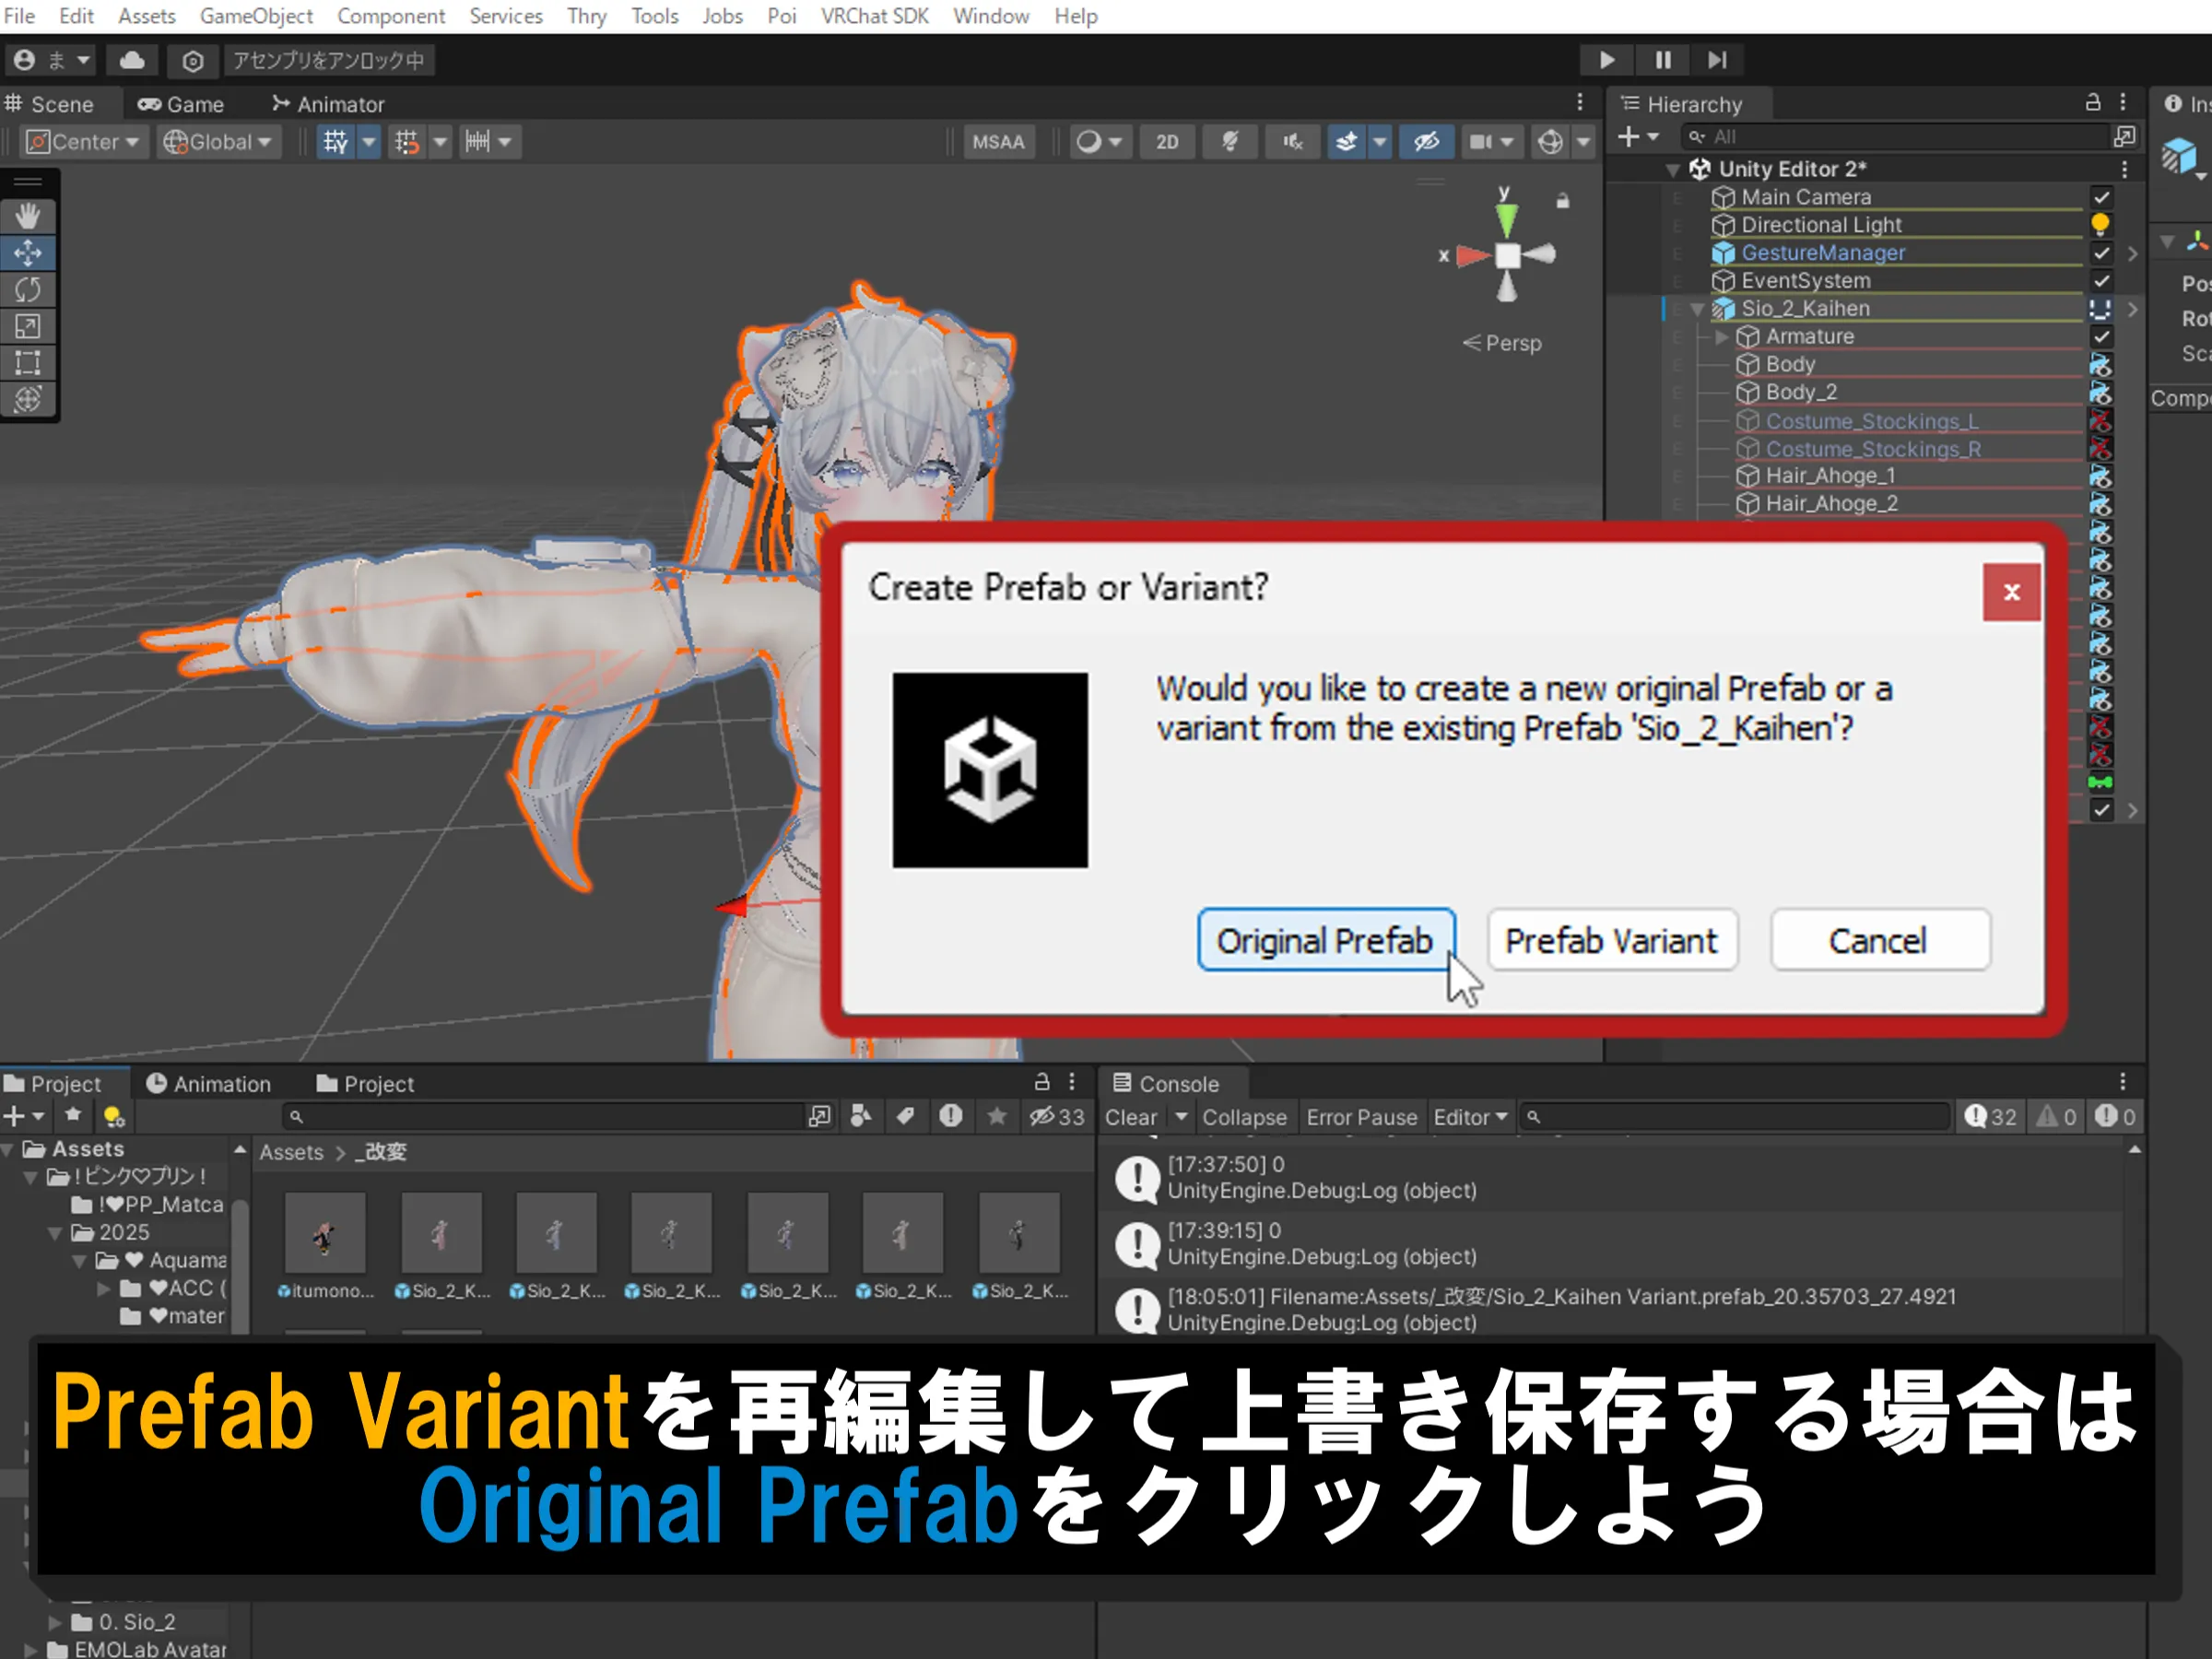2212x1659 pixels.
Task: Open the cloud services icon
Action: point(132,61)
